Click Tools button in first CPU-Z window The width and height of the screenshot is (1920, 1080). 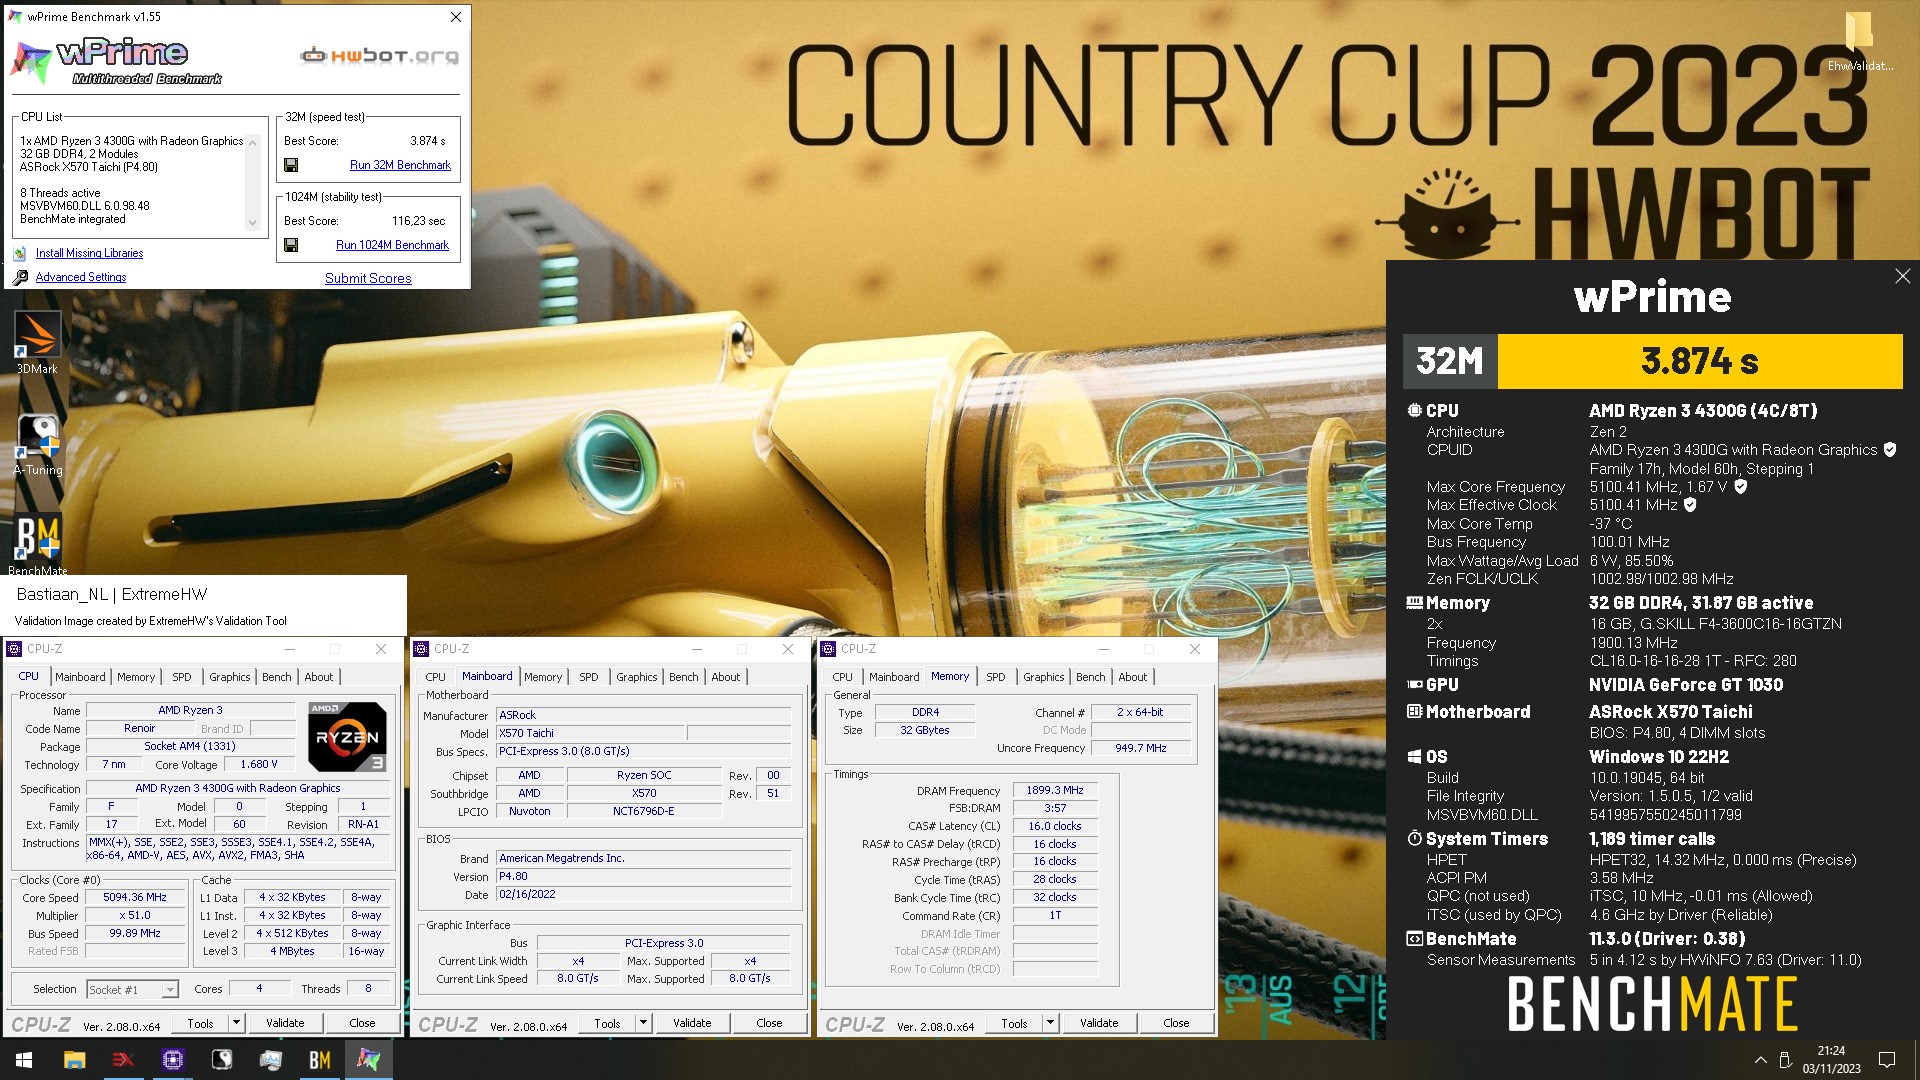[200, 1023]
